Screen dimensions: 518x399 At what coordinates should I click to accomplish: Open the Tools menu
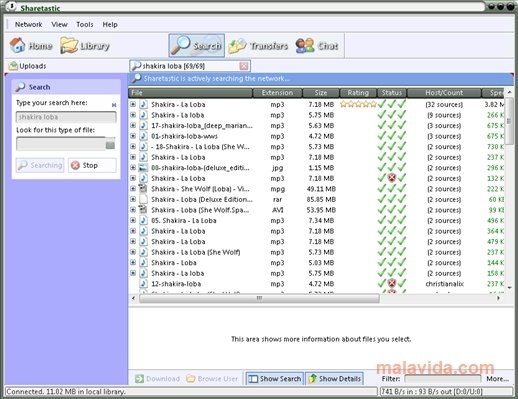85,24
